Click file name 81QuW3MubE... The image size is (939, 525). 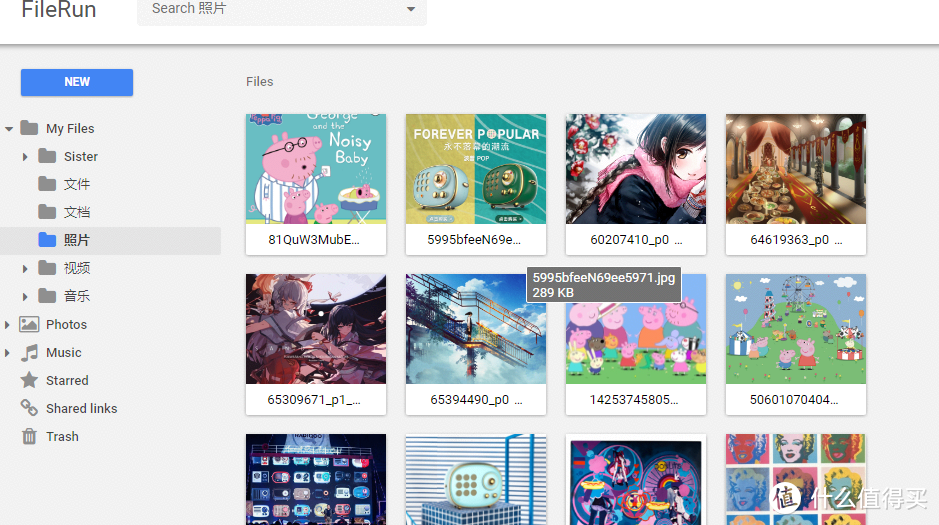(x=314, y=239)
